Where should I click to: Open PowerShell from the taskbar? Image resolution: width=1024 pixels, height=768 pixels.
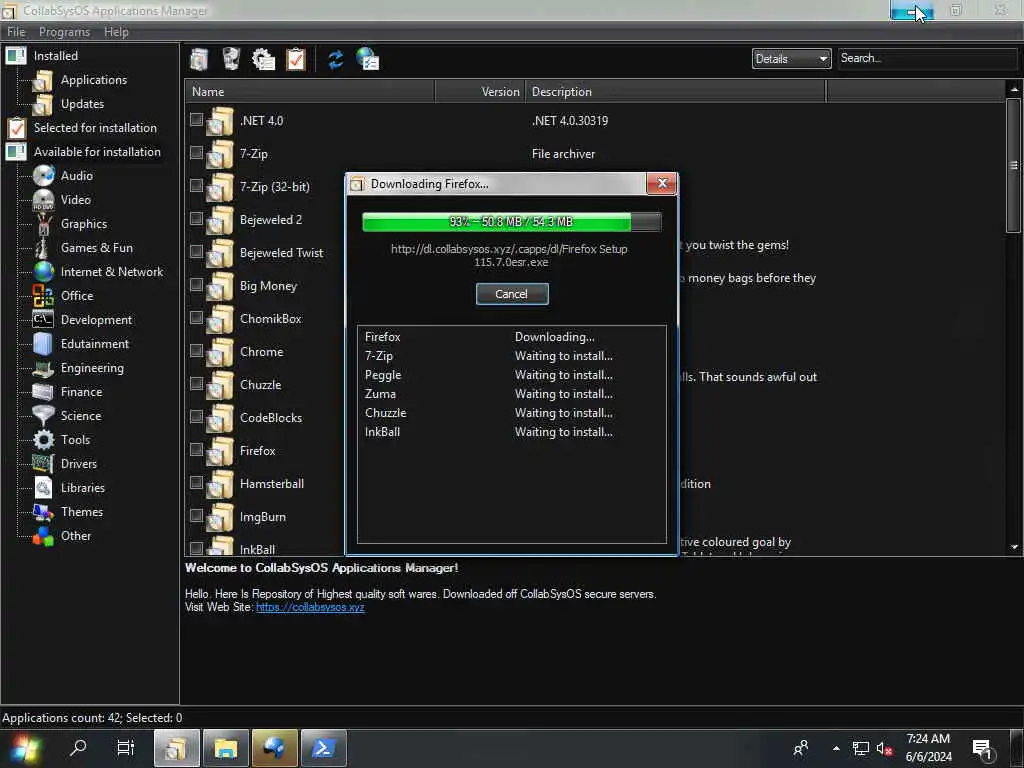point(324,748)
